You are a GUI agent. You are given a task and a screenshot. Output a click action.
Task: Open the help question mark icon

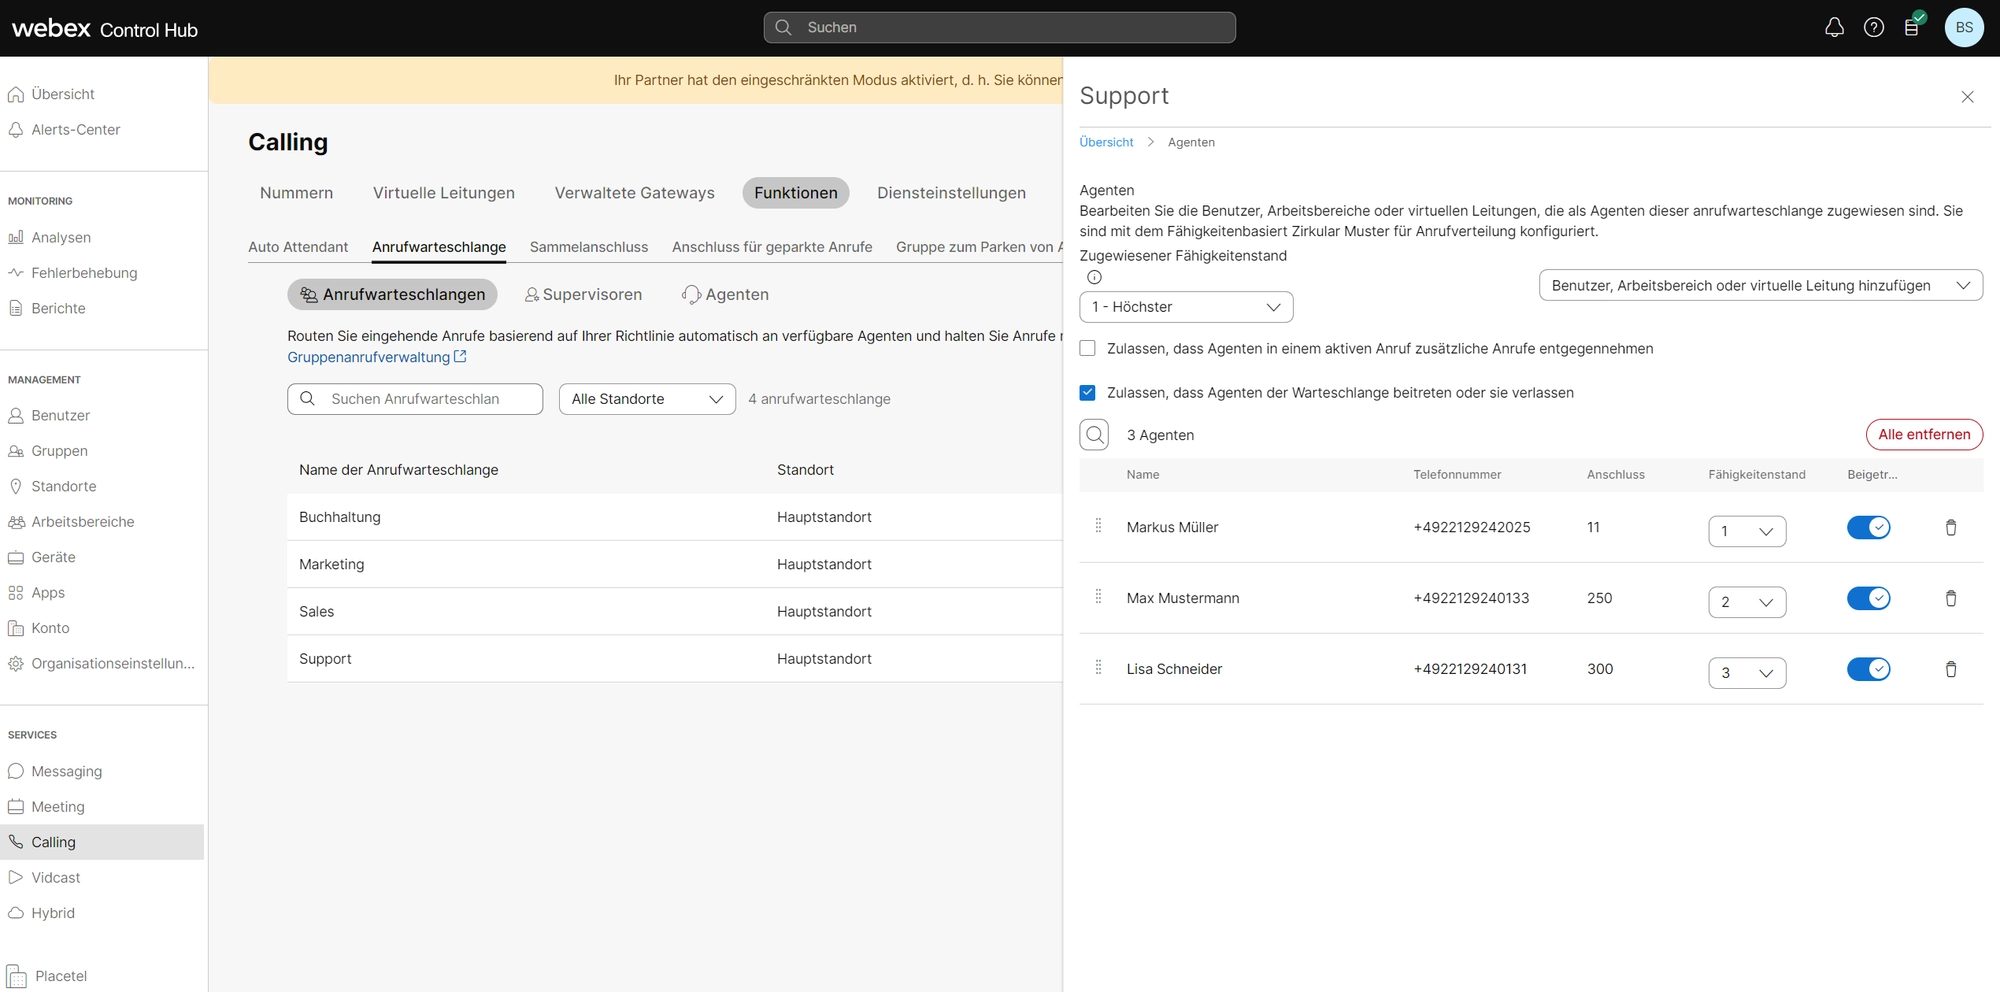(x=1874, y=28)
